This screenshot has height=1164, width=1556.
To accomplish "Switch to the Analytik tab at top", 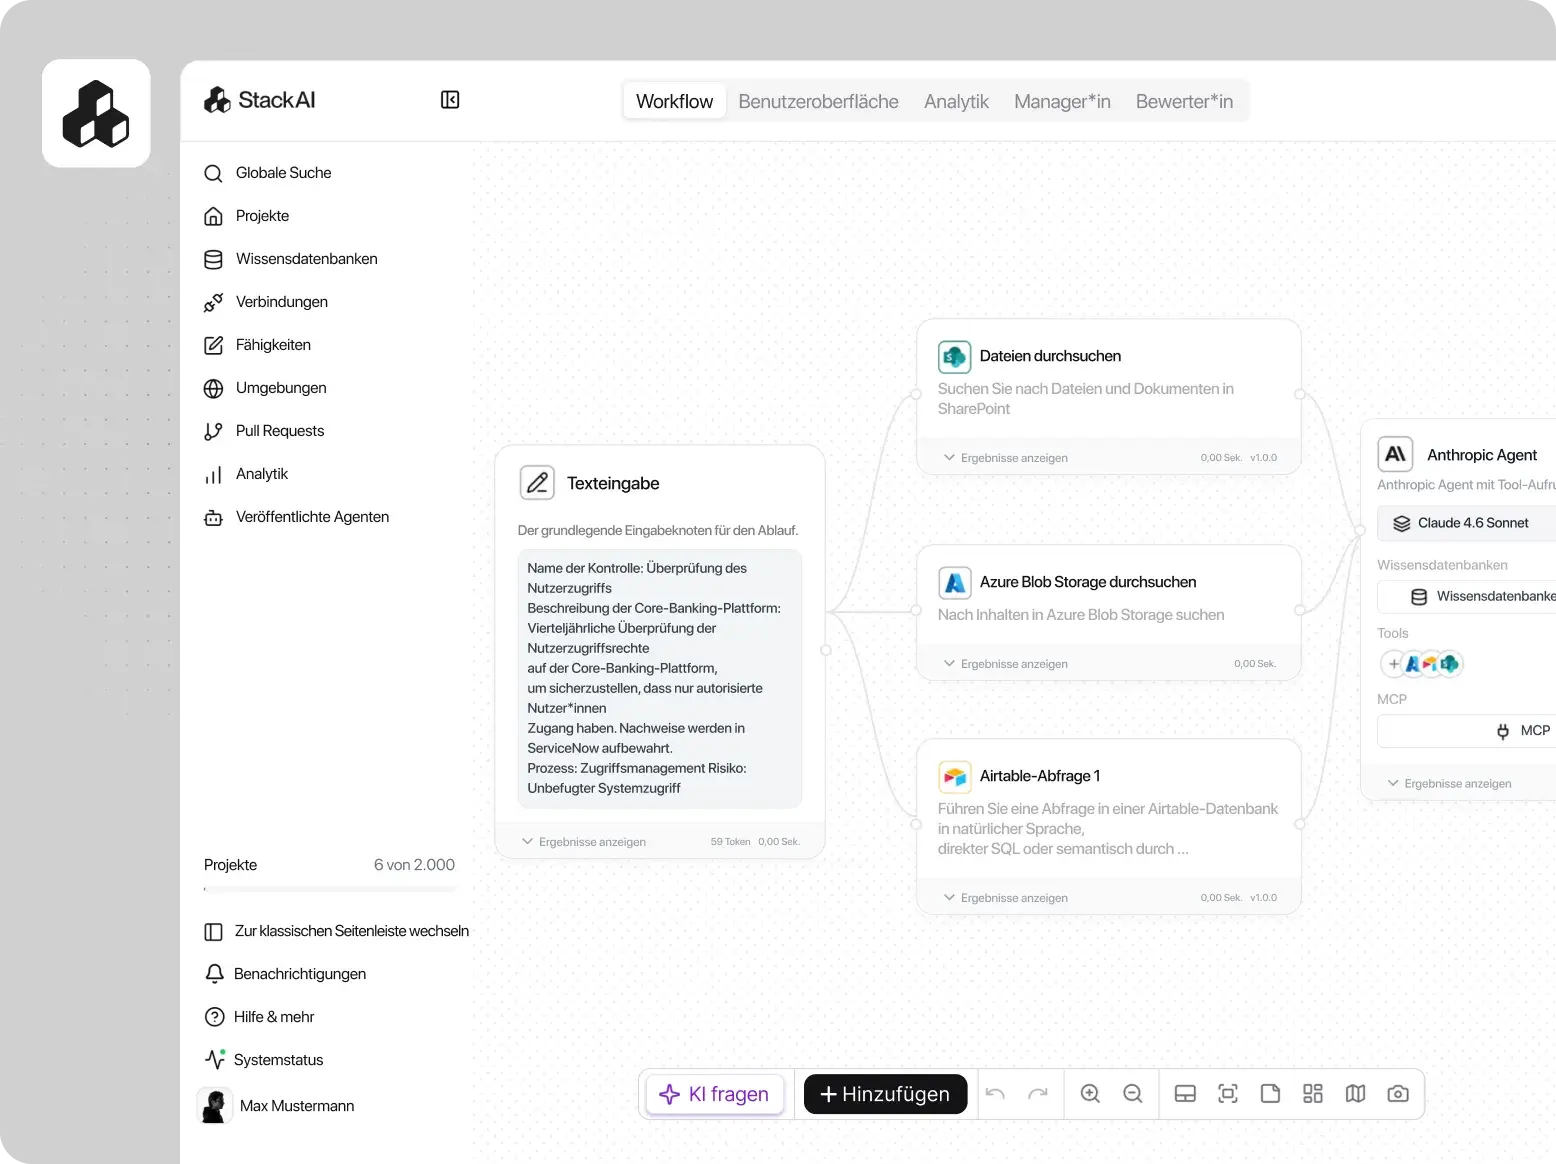I will (956, 101).
